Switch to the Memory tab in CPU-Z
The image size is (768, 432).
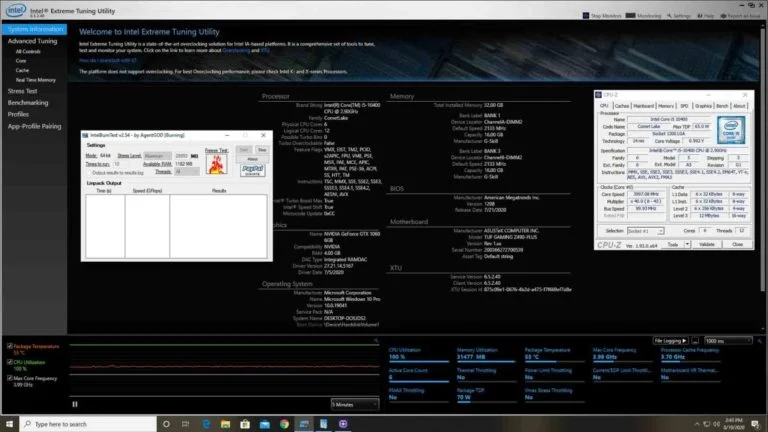(666, 106)
